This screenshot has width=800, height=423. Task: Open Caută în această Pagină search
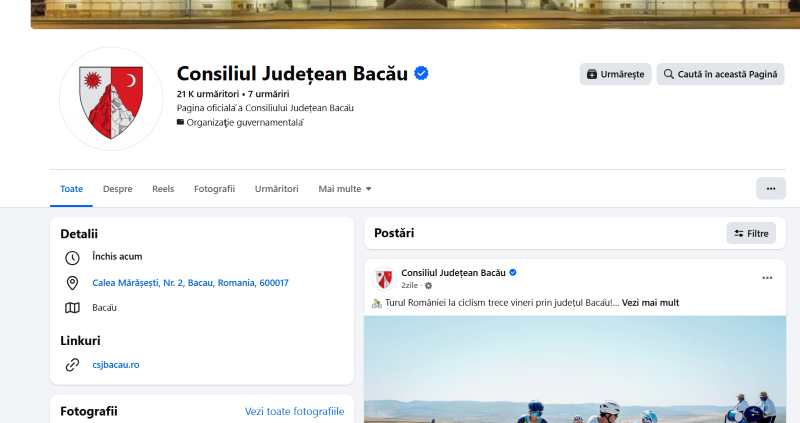(x=720, y=74)
